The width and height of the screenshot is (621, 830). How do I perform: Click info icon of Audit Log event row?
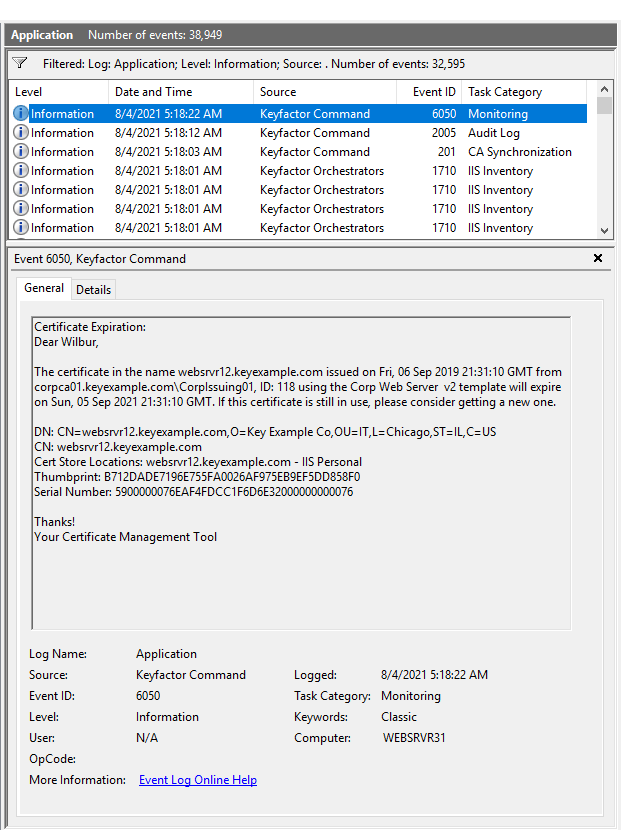coord(20,133)
